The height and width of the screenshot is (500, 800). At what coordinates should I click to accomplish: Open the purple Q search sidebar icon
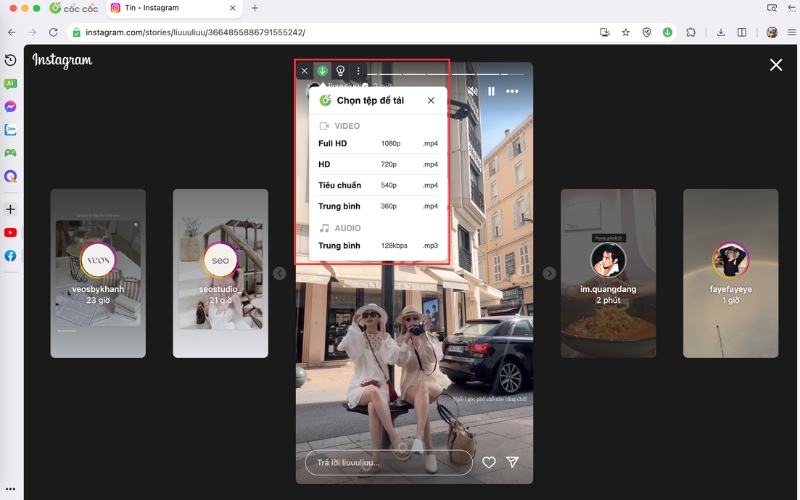(x=10, y=177)
